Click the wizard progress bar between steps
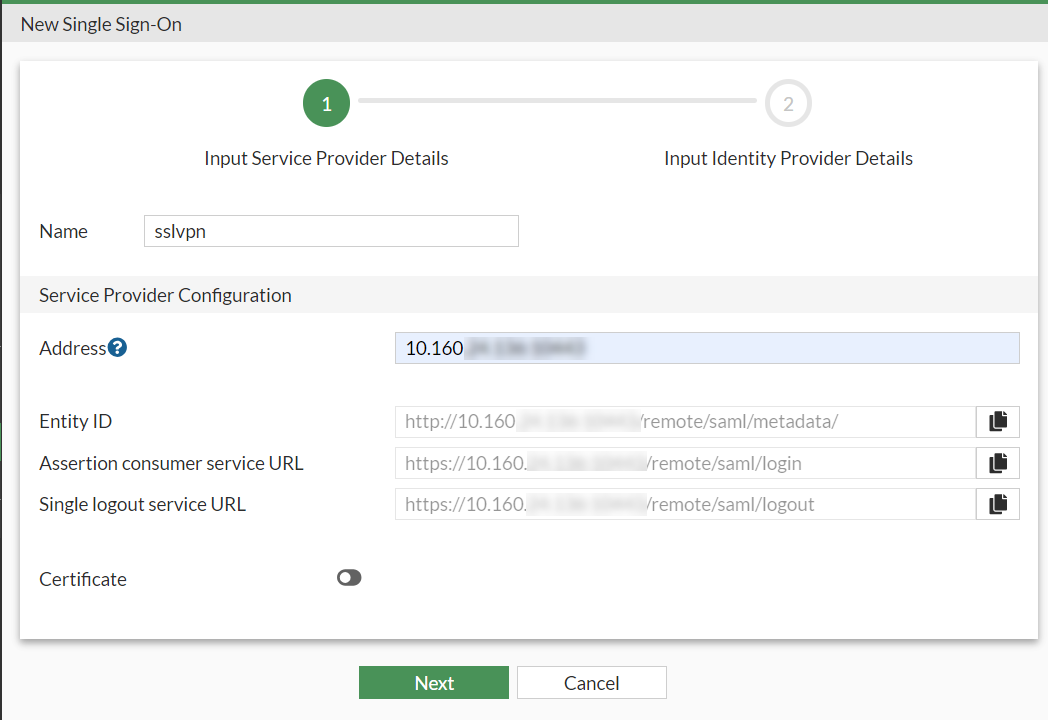 pyautogui.click(x=557, y=101)
